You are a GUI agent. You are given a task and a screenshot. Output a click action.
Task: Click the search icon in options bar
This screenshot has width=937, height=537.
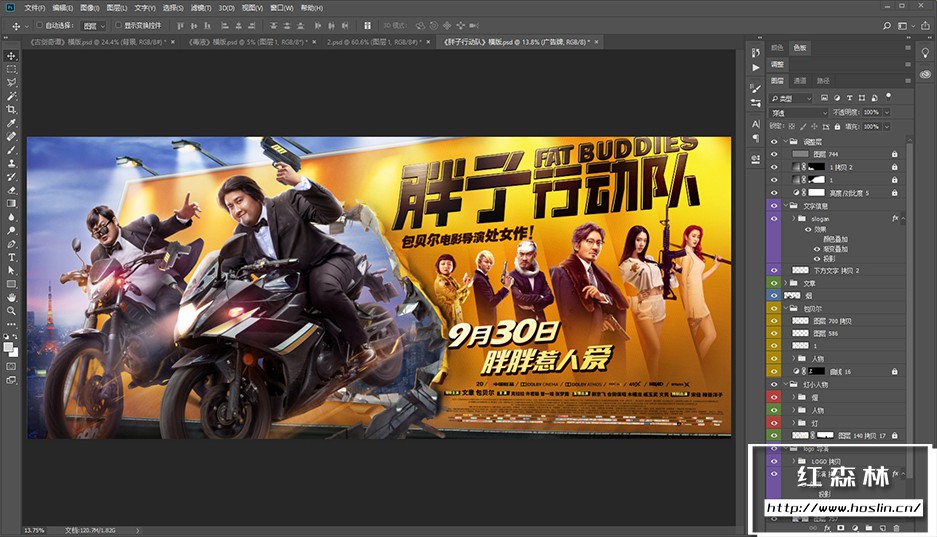point(887,26)
